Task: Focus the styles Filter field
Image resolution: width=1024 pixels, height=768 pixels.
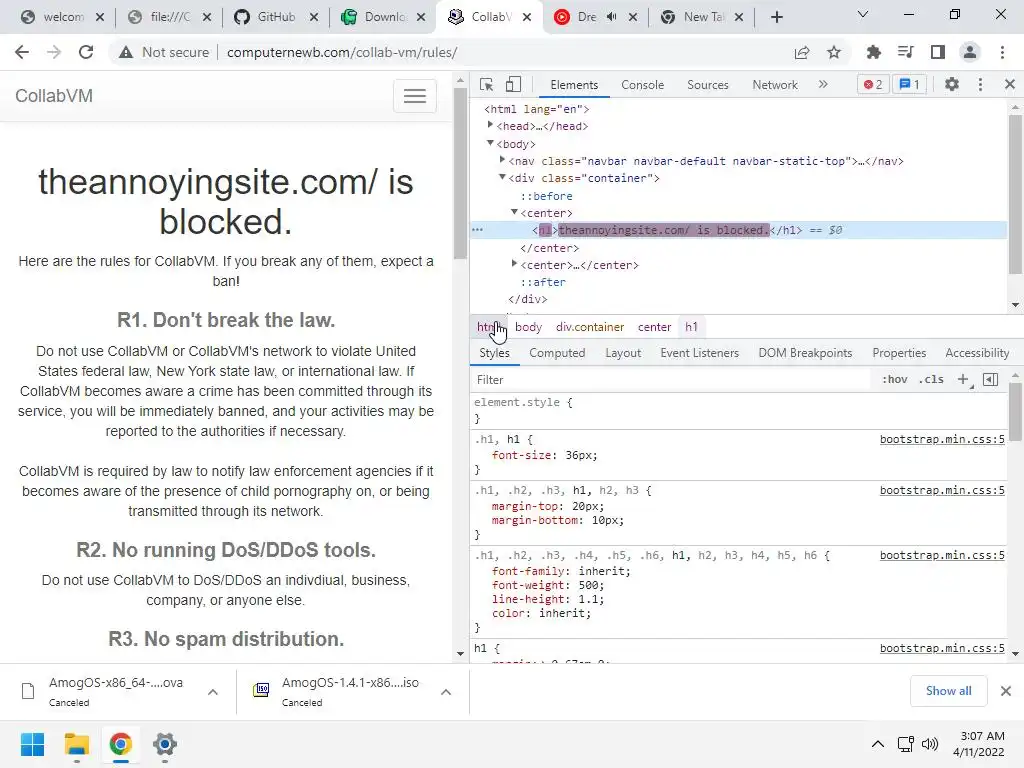Action: pyautogui.click(x=673, y=379)
